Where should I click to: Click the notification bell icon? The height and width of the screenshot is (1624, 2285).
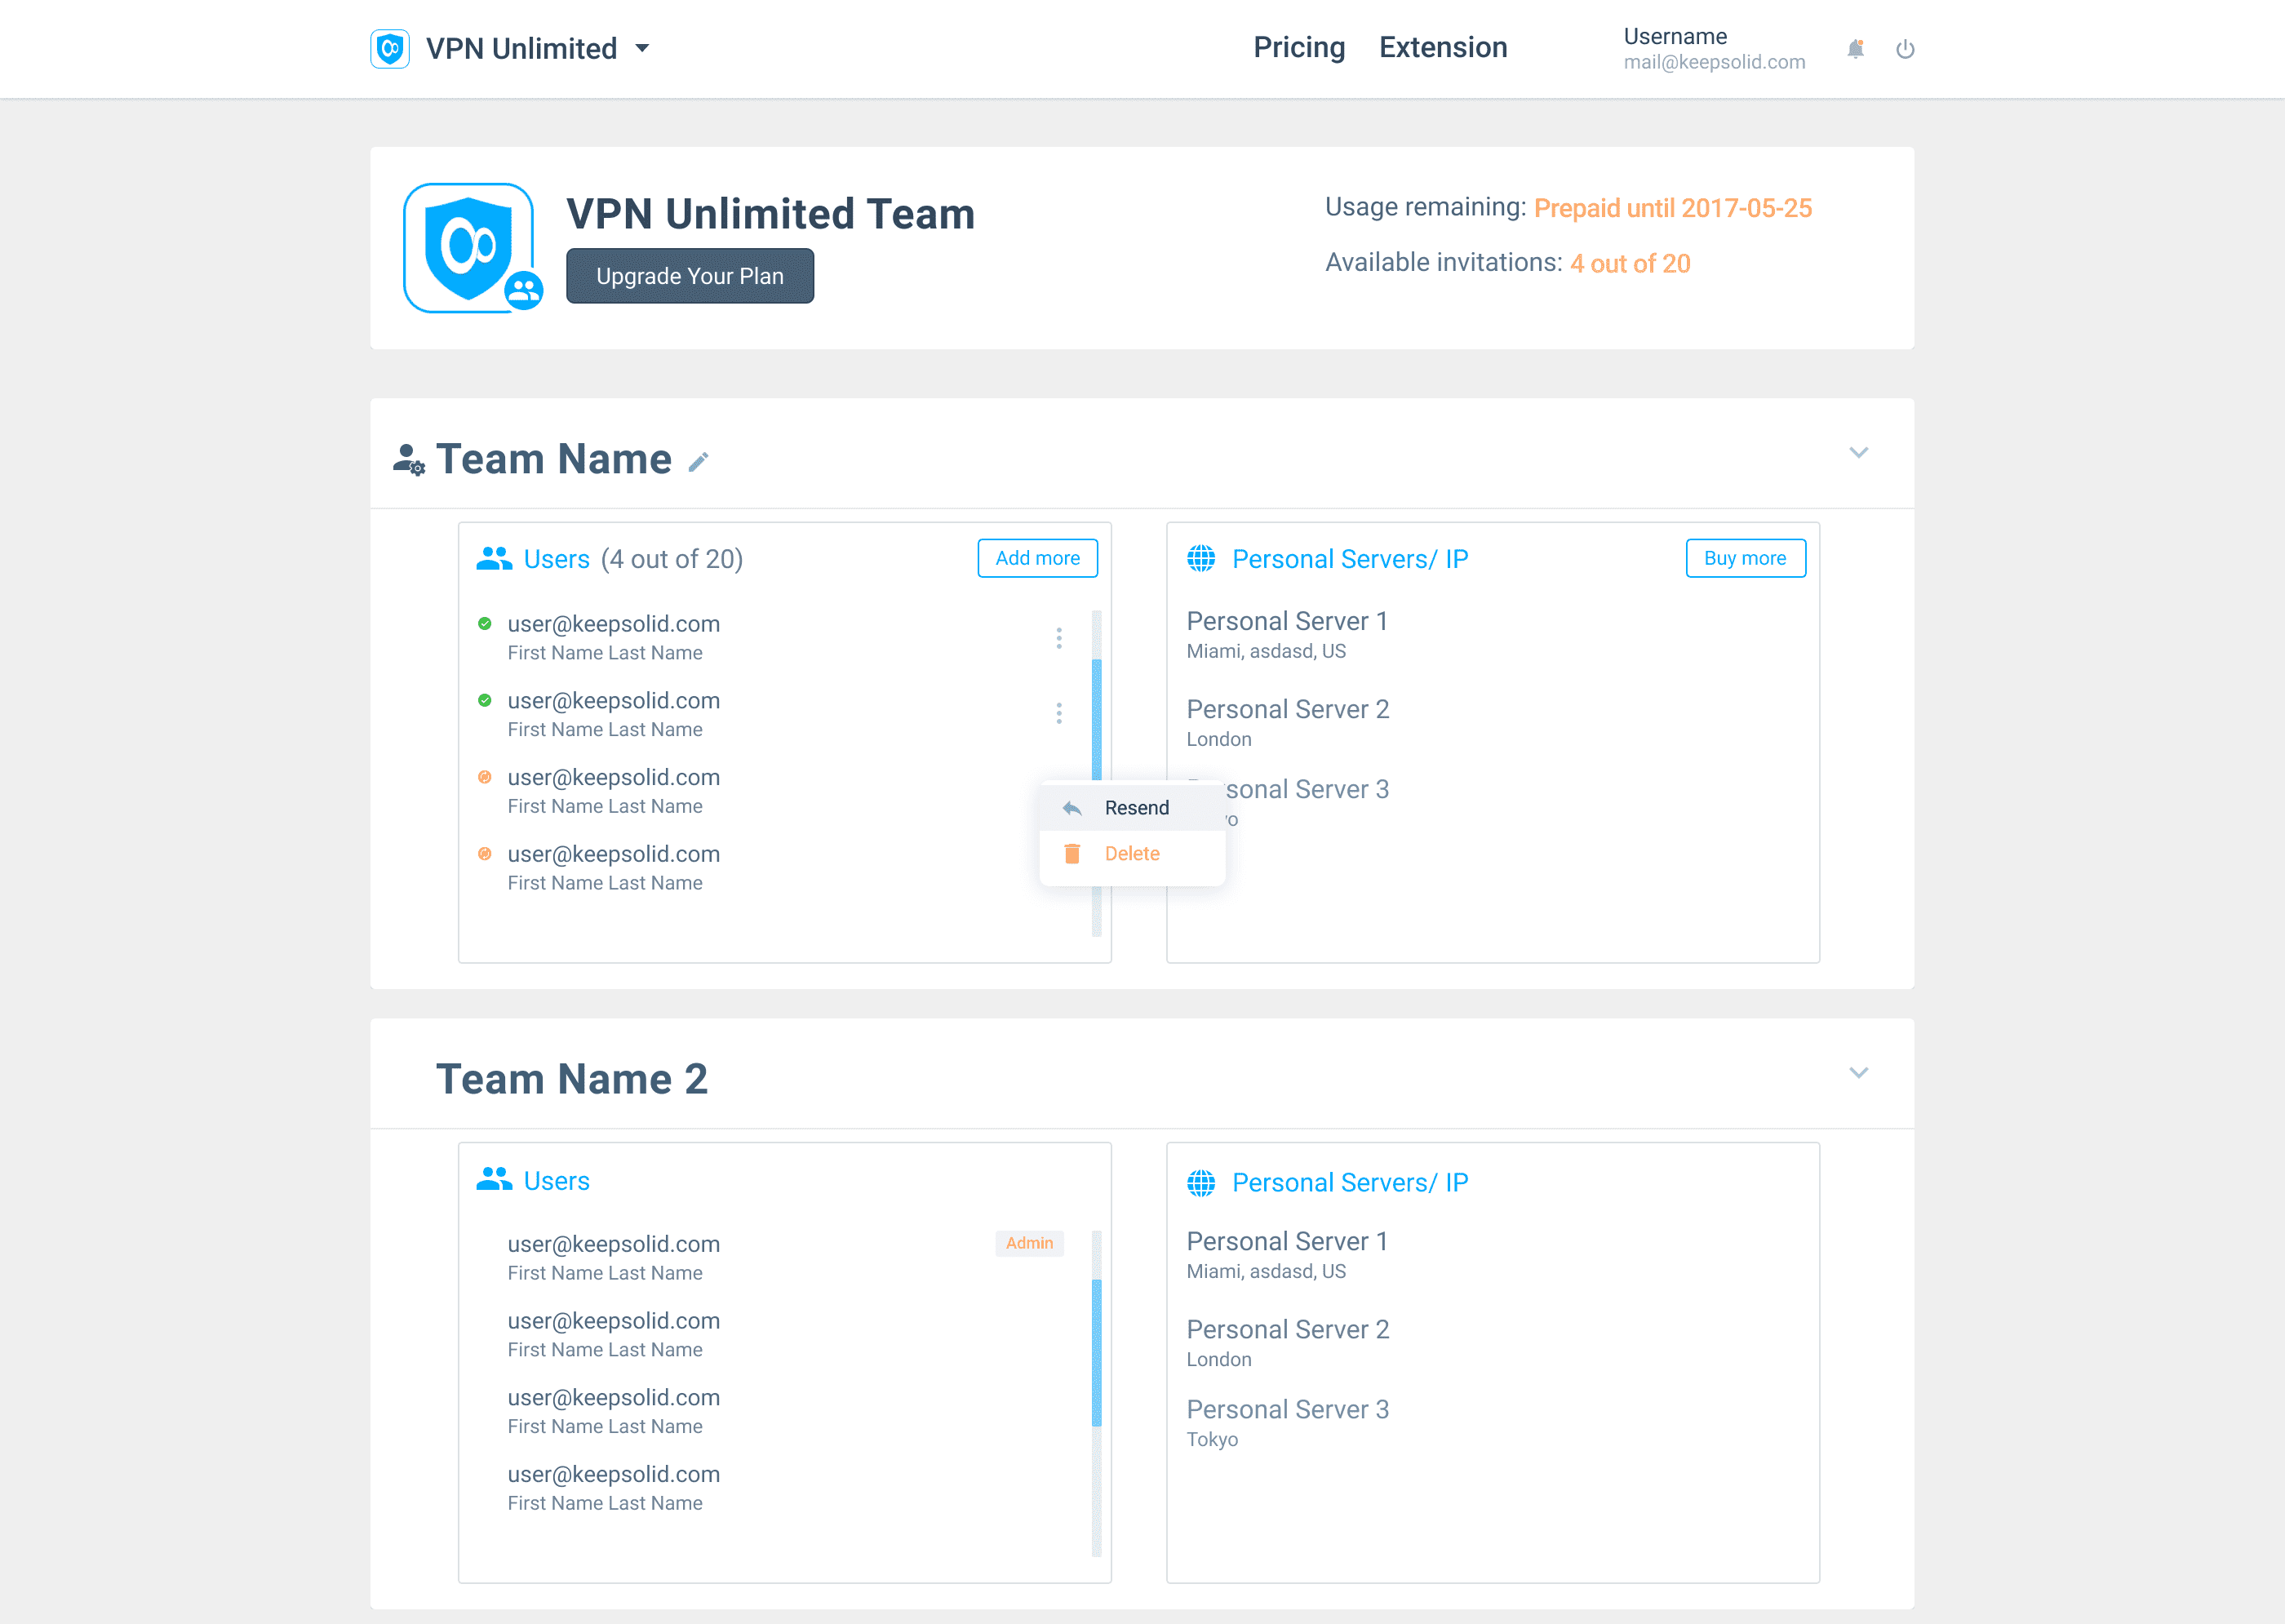(1855, 49)
